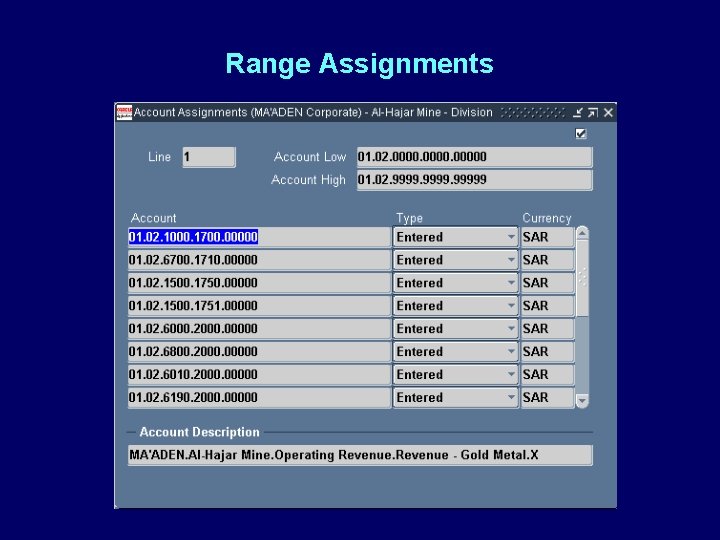Open Type dropdown for account 01.02.1500.1751.00000
The width and height of the screenshot is (720, 540).
456,306
